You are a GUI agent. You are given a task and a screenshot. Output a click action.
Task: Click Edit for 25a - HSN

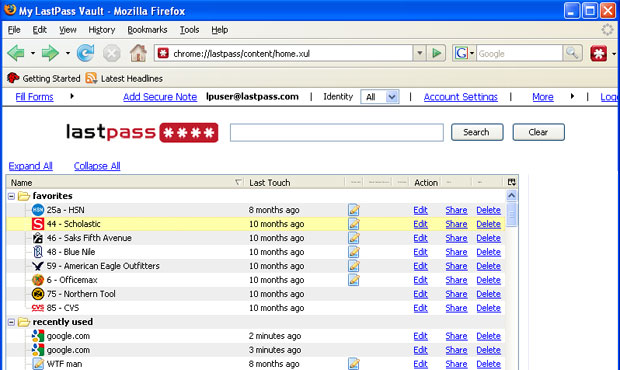click(x=420, y=210)
